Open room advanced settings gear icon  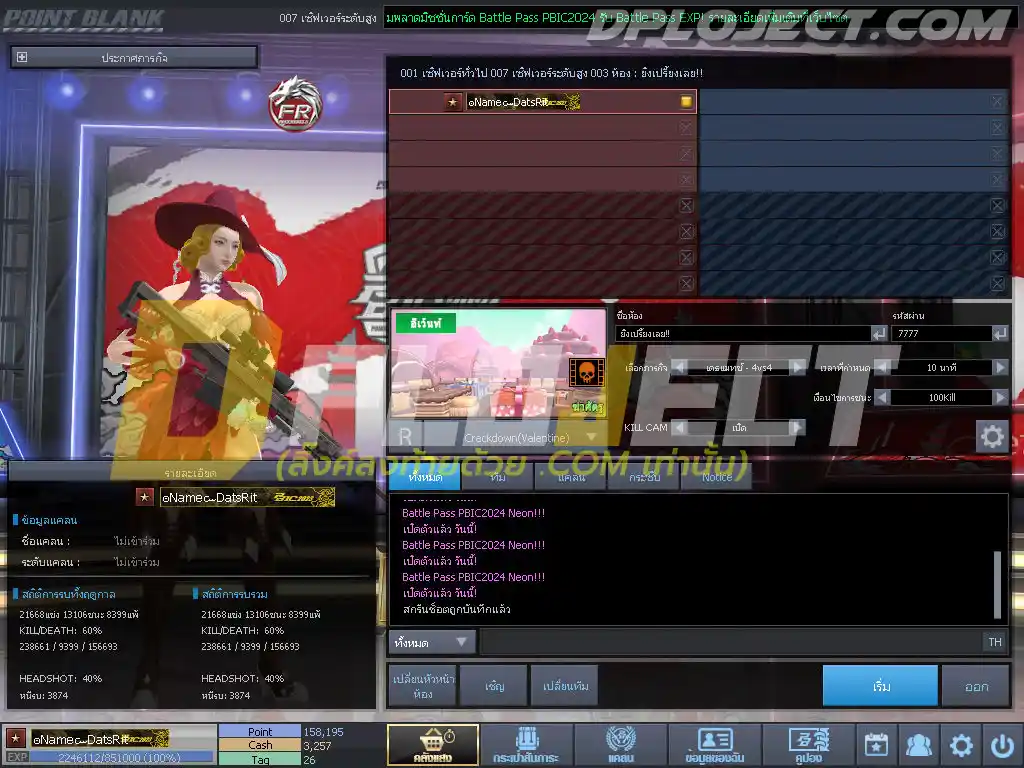tap(991, 436)
